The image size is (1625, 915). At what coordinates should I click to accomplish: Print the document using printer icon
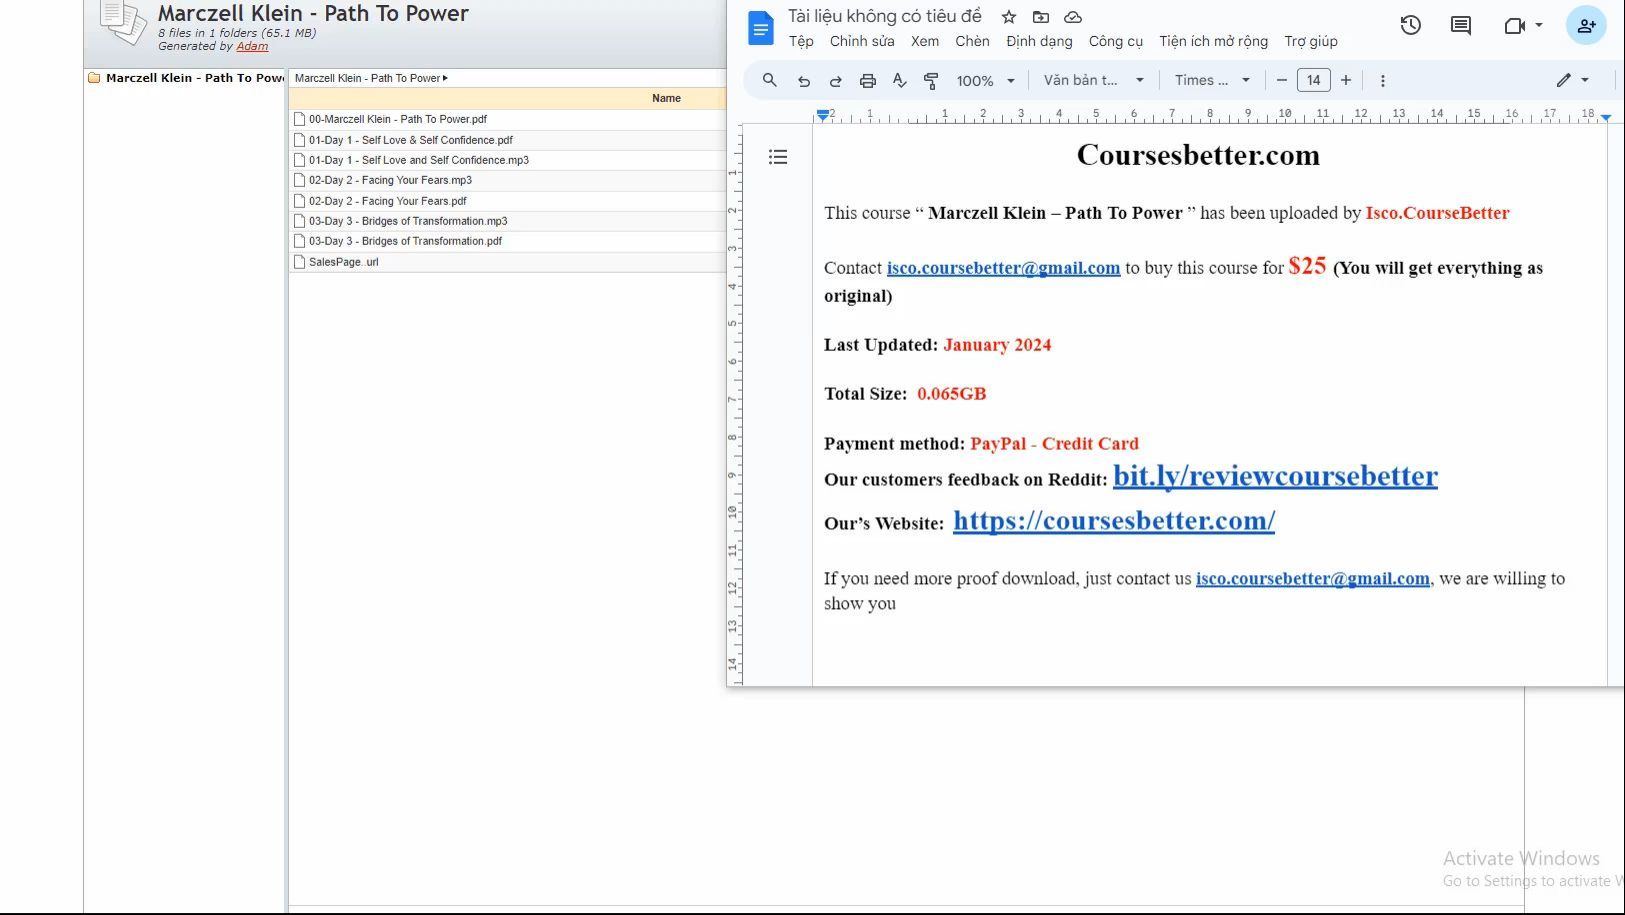[x=868, y=81]
